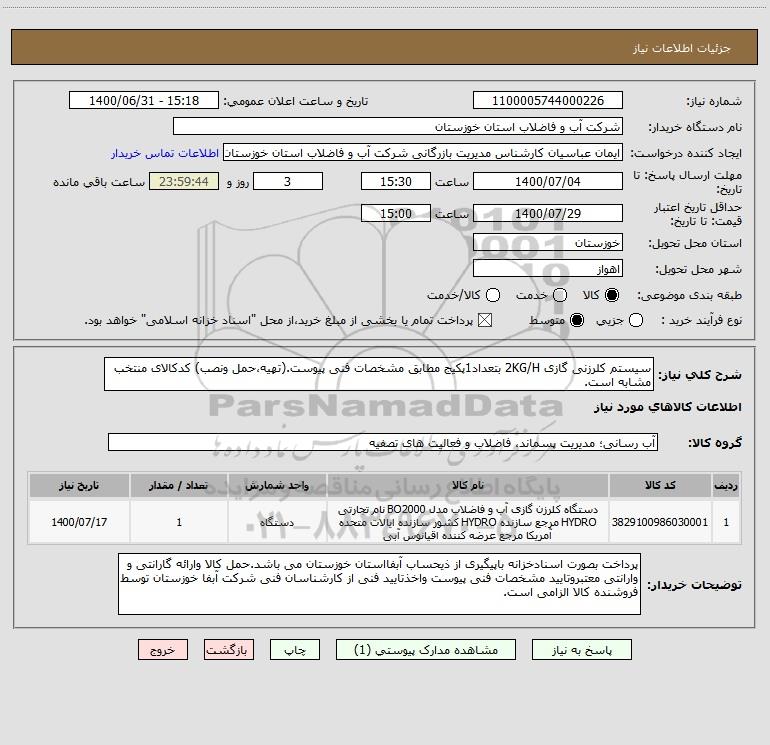Click the row number cell showing 1

pos(726,522)
